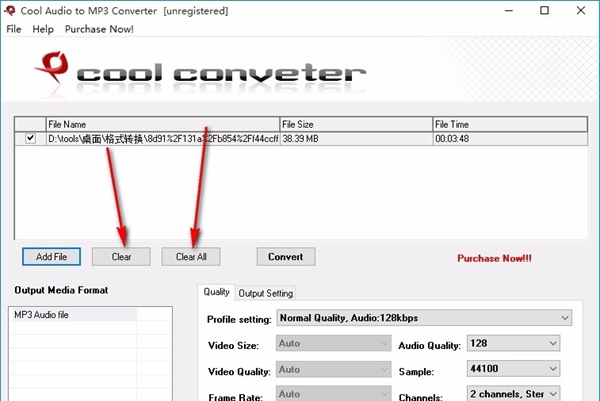This screenshot has height=401, width=600.
Task: Close the converter window
Action: 580,11
